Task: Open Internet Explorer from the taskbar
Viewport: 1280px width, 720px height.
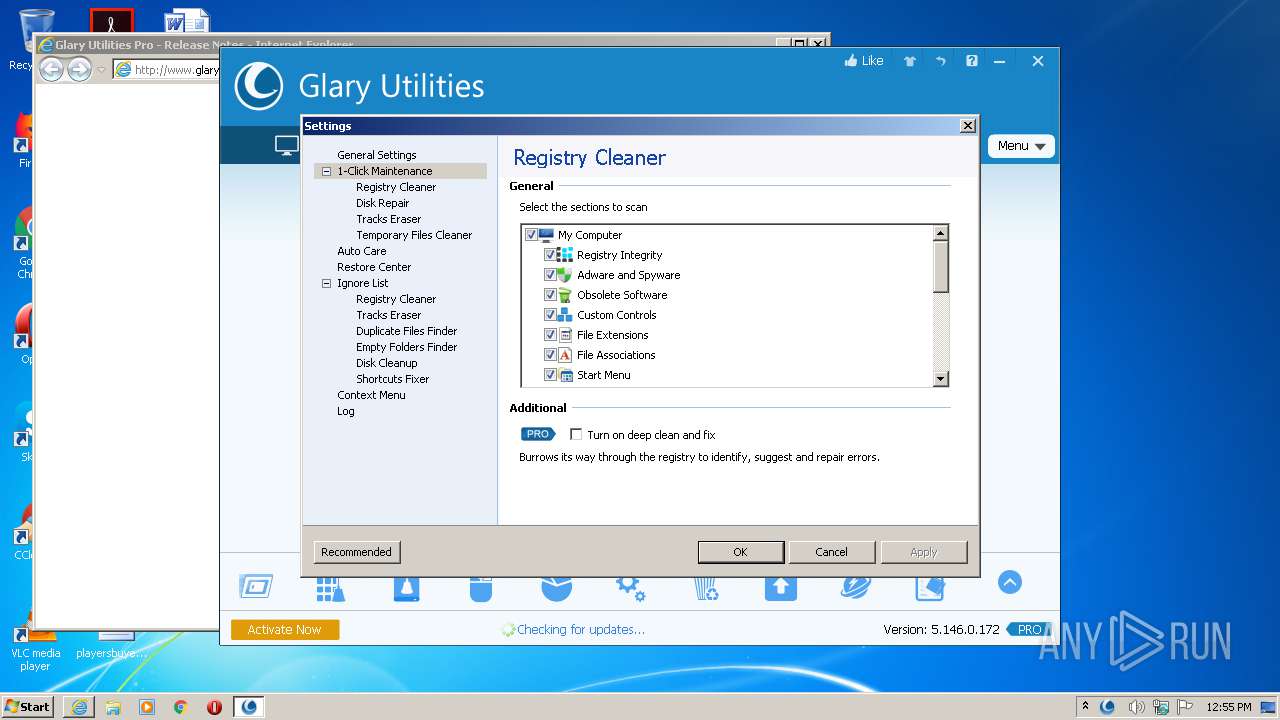Action: click(79, 707)
